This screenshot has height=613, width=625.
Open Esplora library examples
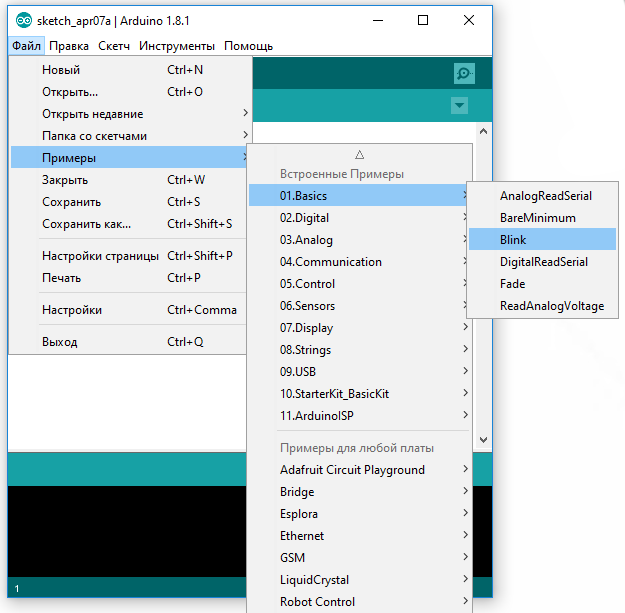coord(359,513)
